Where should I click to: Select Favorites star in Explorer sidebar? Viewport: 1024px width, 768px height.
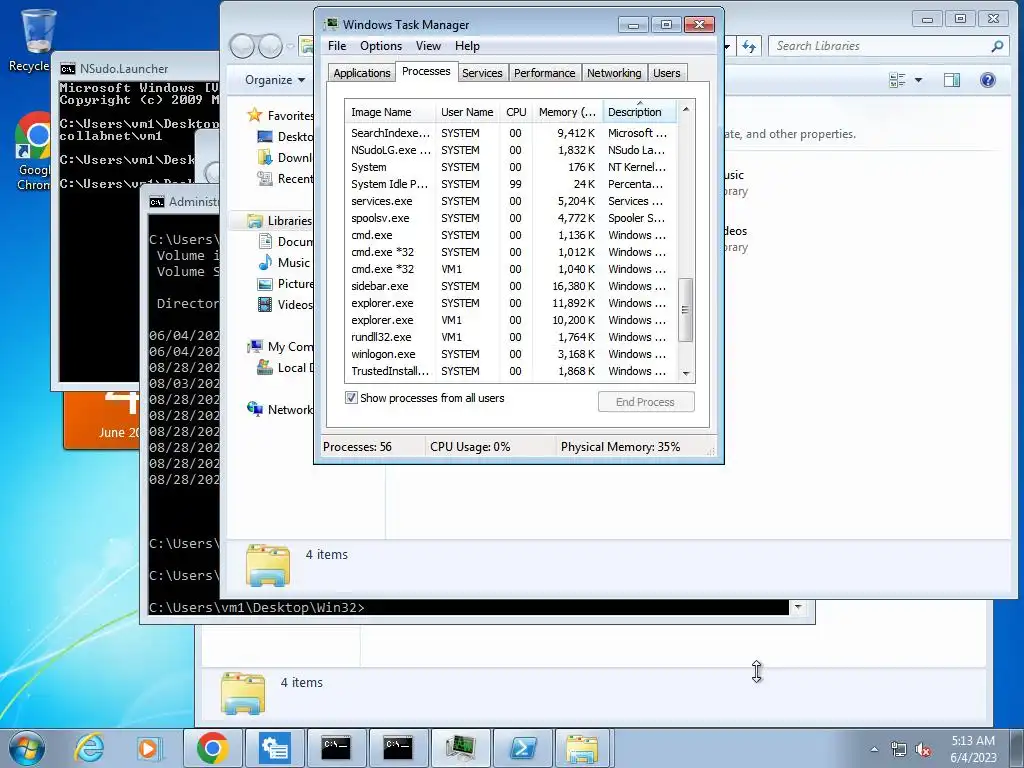coord(255,116)
